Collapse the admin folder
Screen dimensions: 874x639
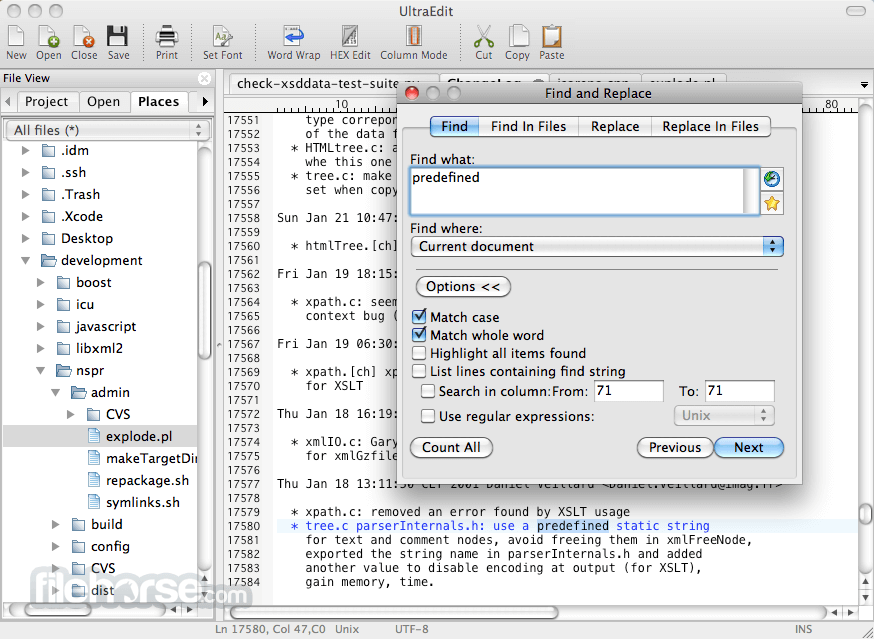click(x=56, y=393)
